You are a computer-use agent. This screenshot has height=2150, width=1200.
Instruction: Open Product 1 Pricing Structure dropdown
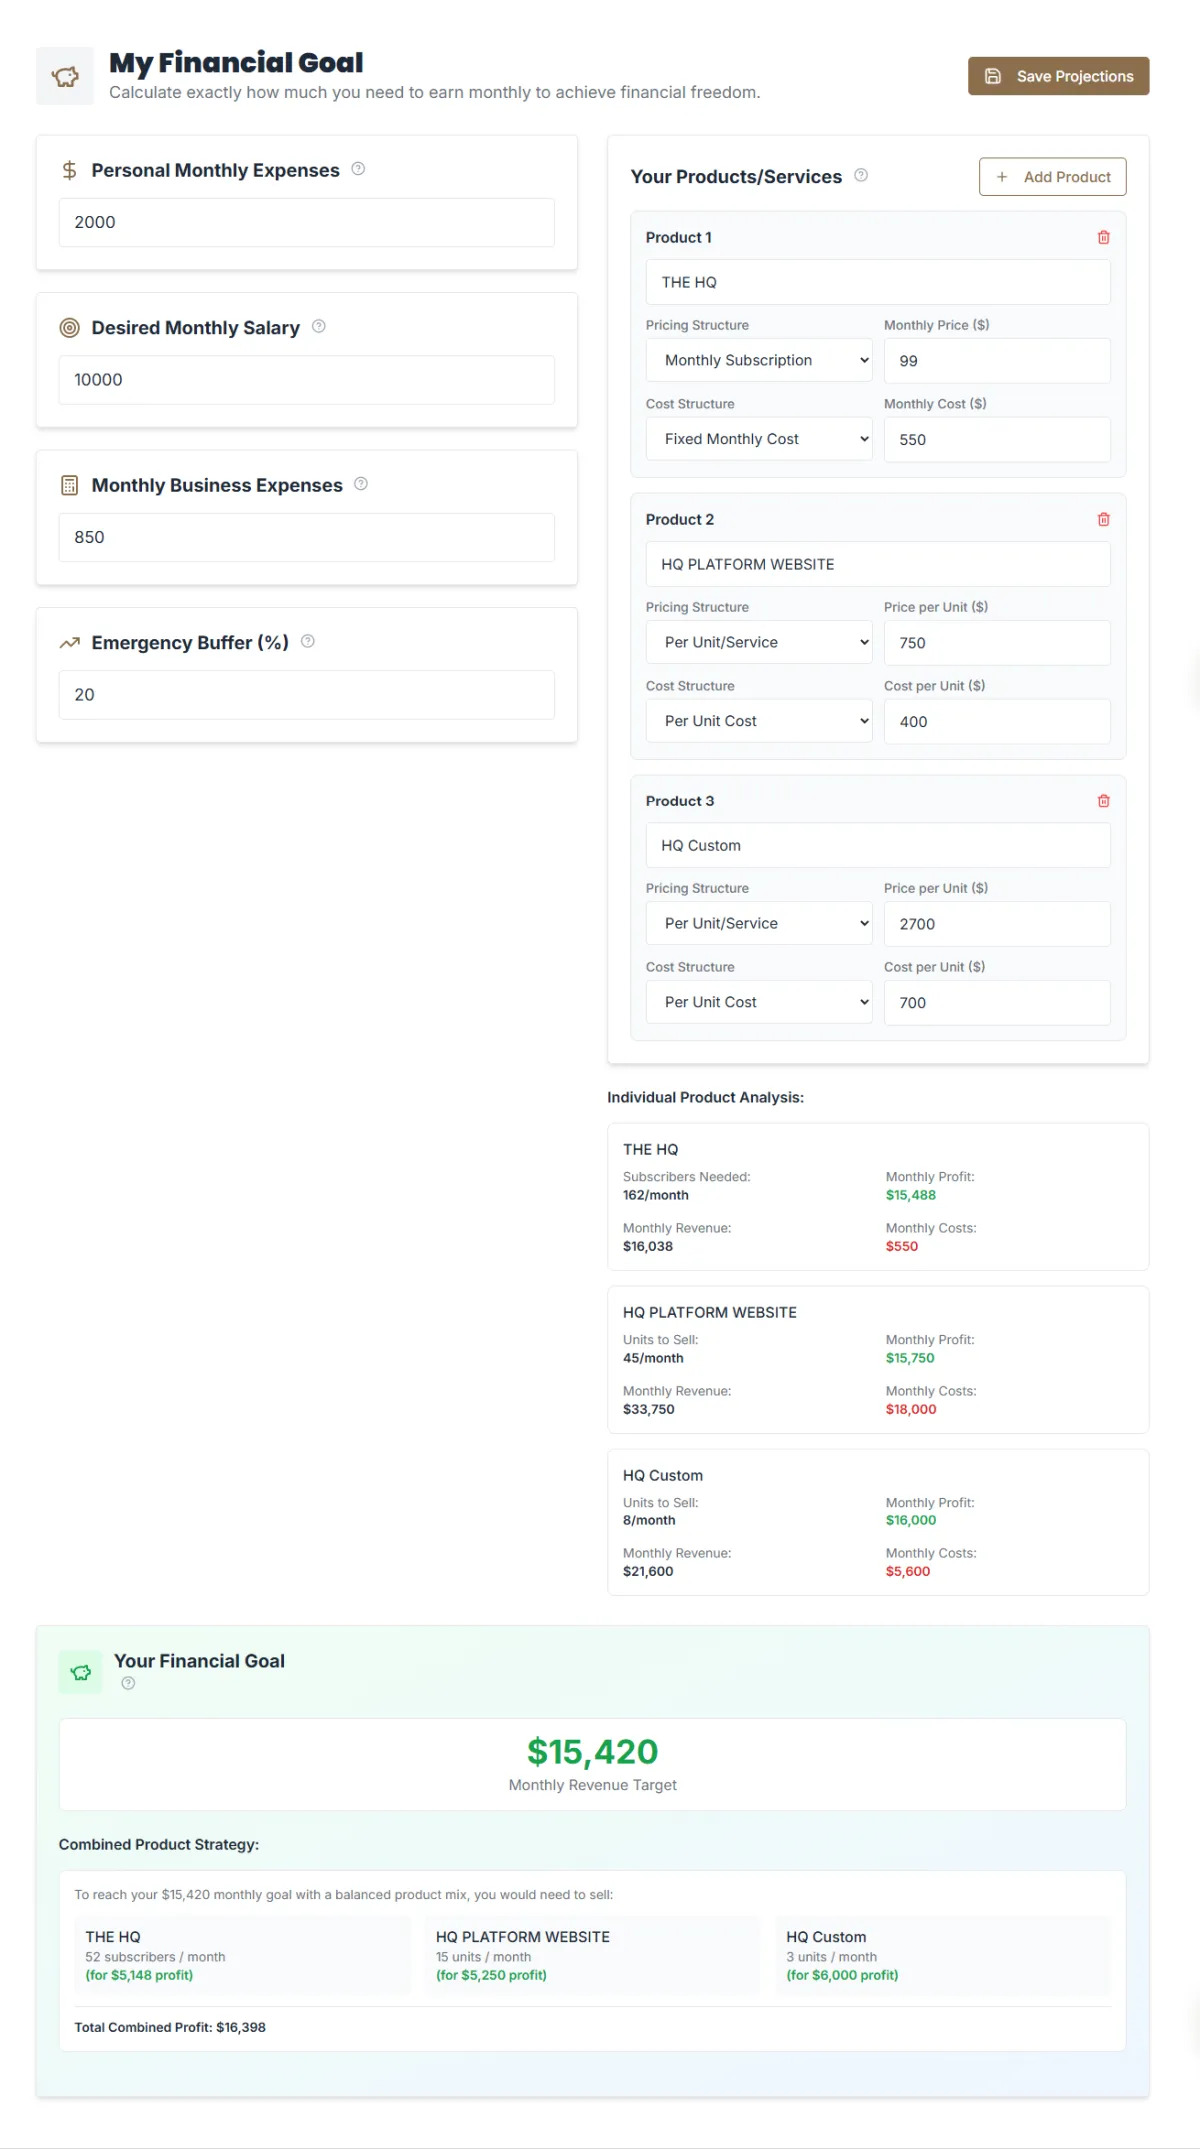click(759, 361)
